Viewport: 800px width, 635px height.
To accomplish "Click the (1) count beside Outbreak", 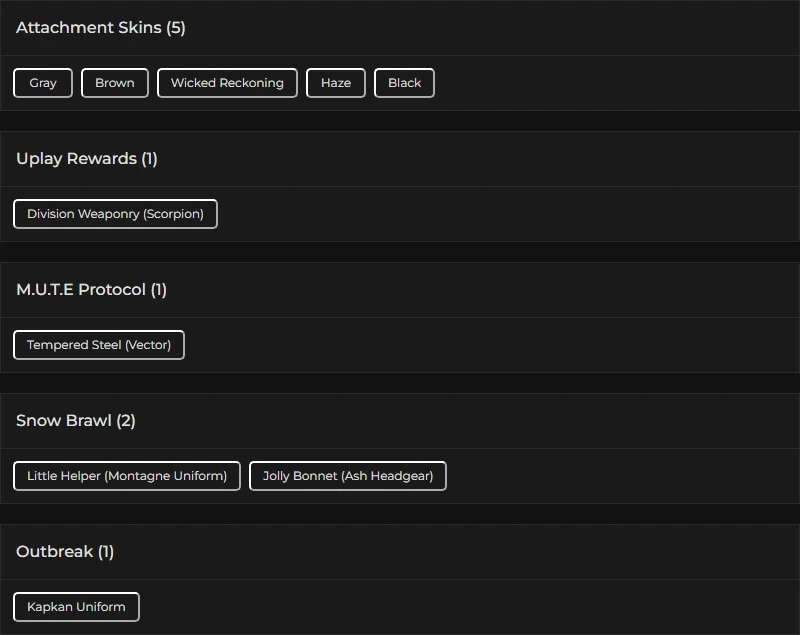I will [x=106, y=552].
